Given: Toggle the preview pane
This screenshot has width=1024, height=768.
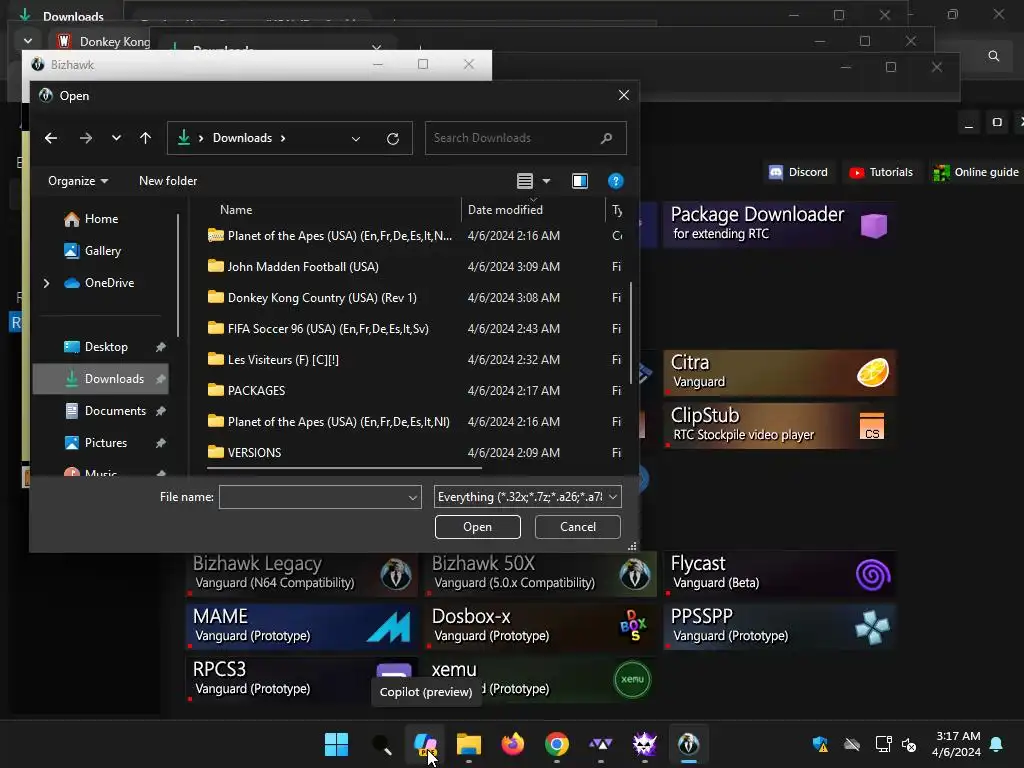Looking at the screenshot, I should pos(580,181).
